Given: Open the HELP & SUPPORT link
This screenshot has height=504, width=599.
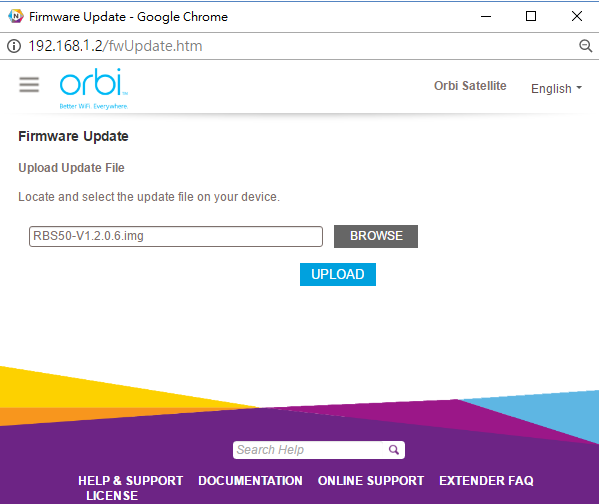Looking at the screenshot, I should (130, 480).
